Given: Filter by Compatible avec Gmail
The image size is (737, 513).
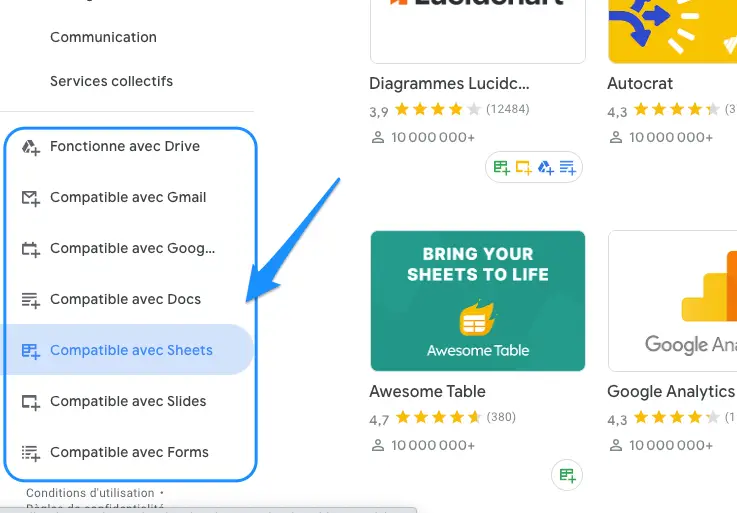Looking at the screenshot, I should coord(128,197).
